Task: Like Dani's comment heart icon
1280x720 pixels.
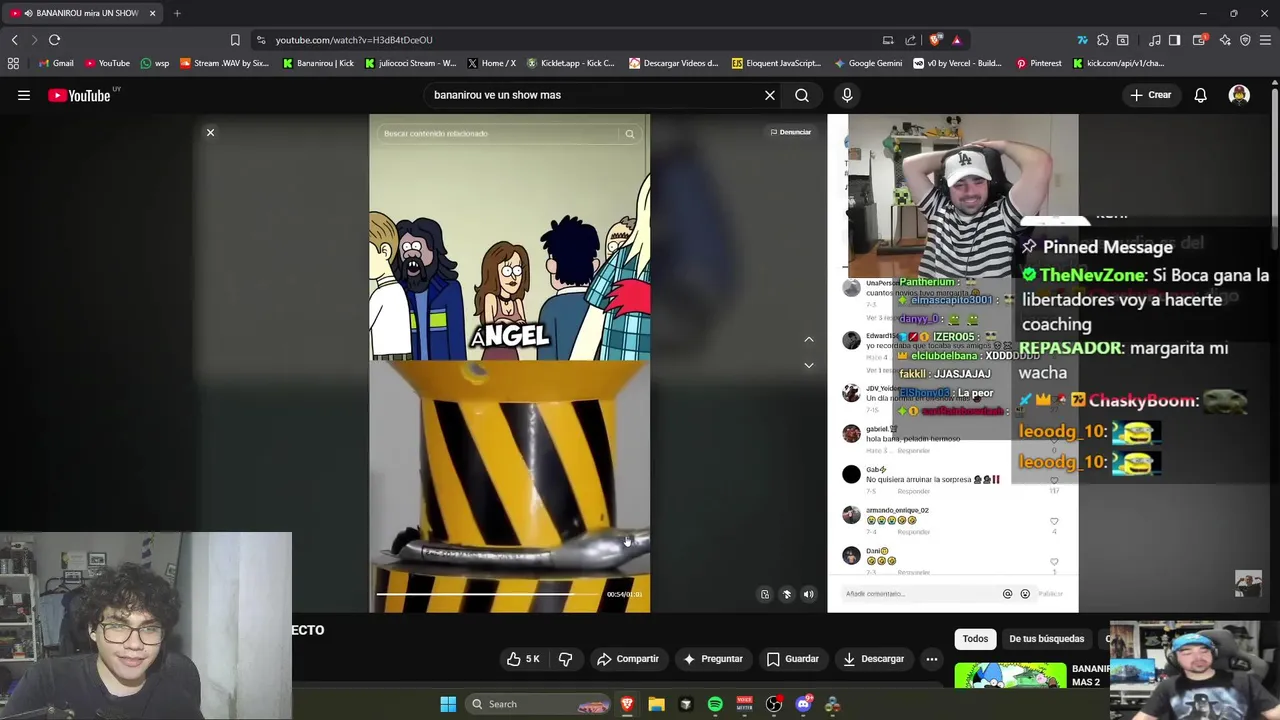Action: pos(1054,562)
